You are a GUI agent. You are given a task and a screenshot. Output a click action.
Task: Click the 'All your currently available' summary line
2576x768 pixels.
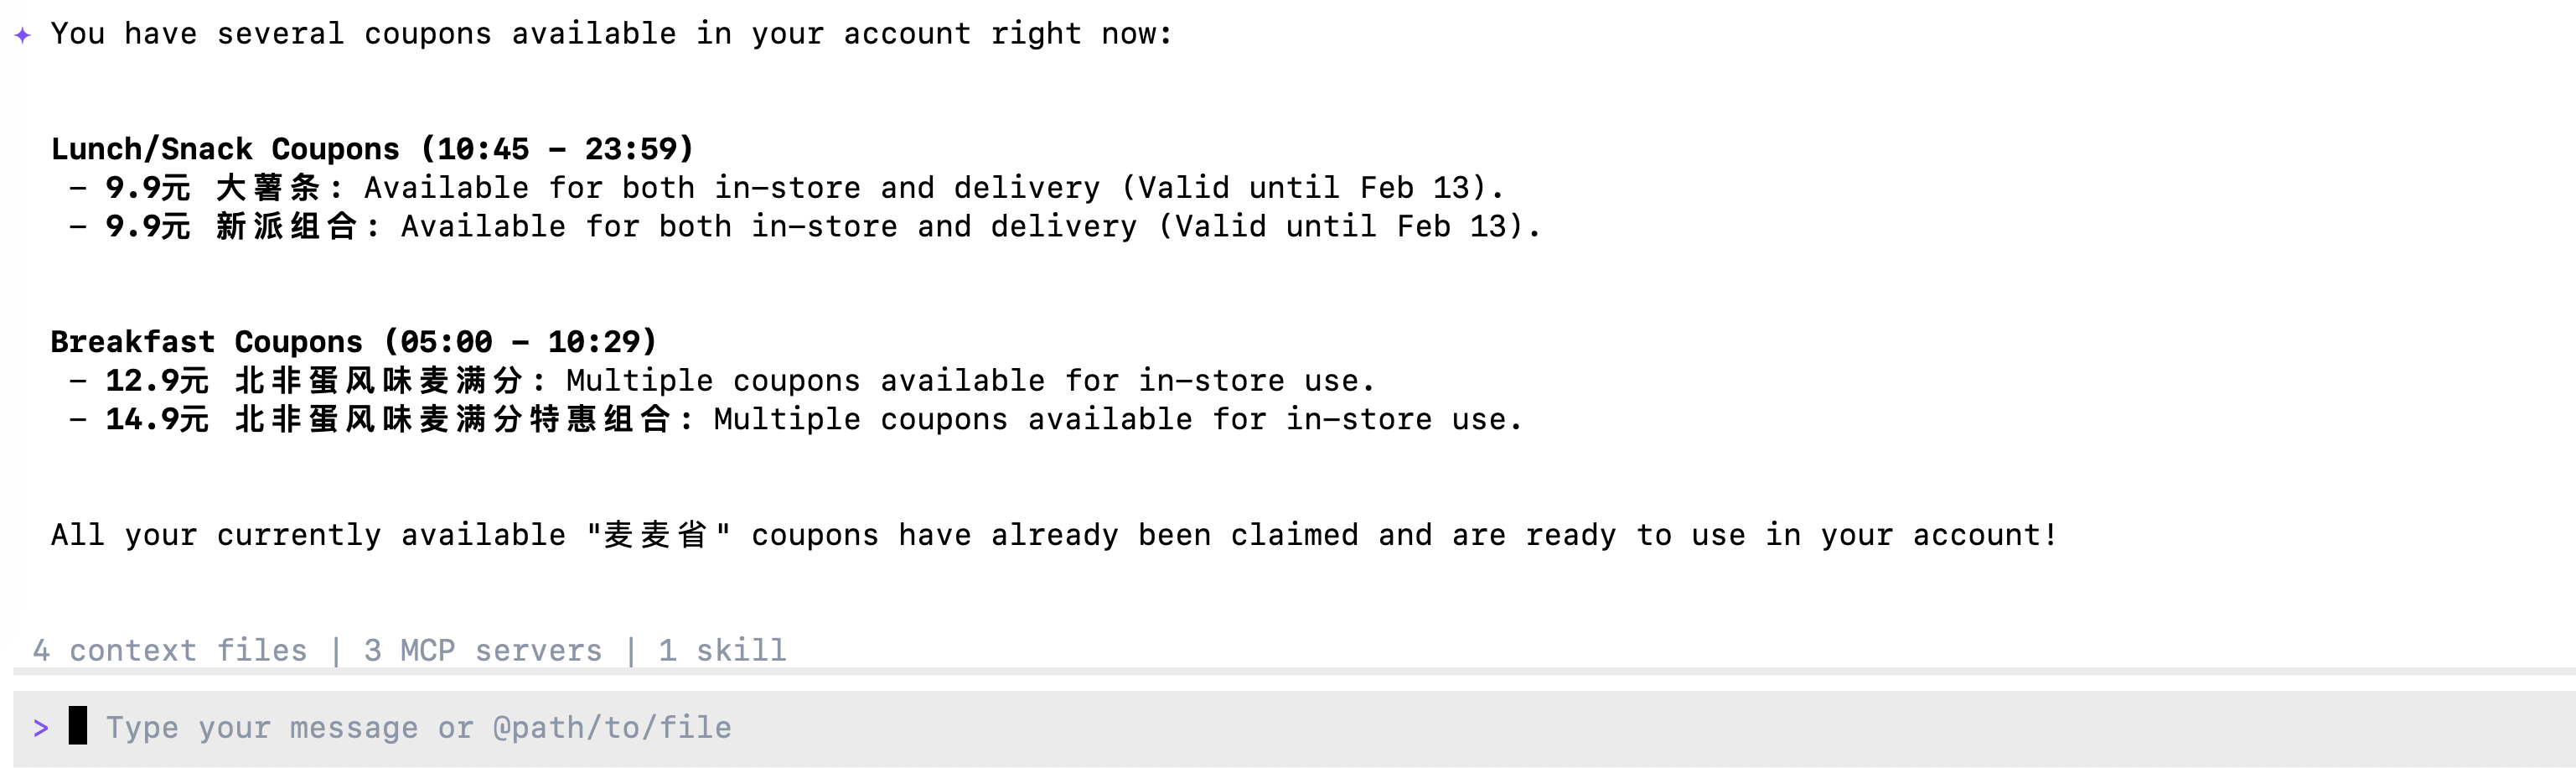point(1054,535)
